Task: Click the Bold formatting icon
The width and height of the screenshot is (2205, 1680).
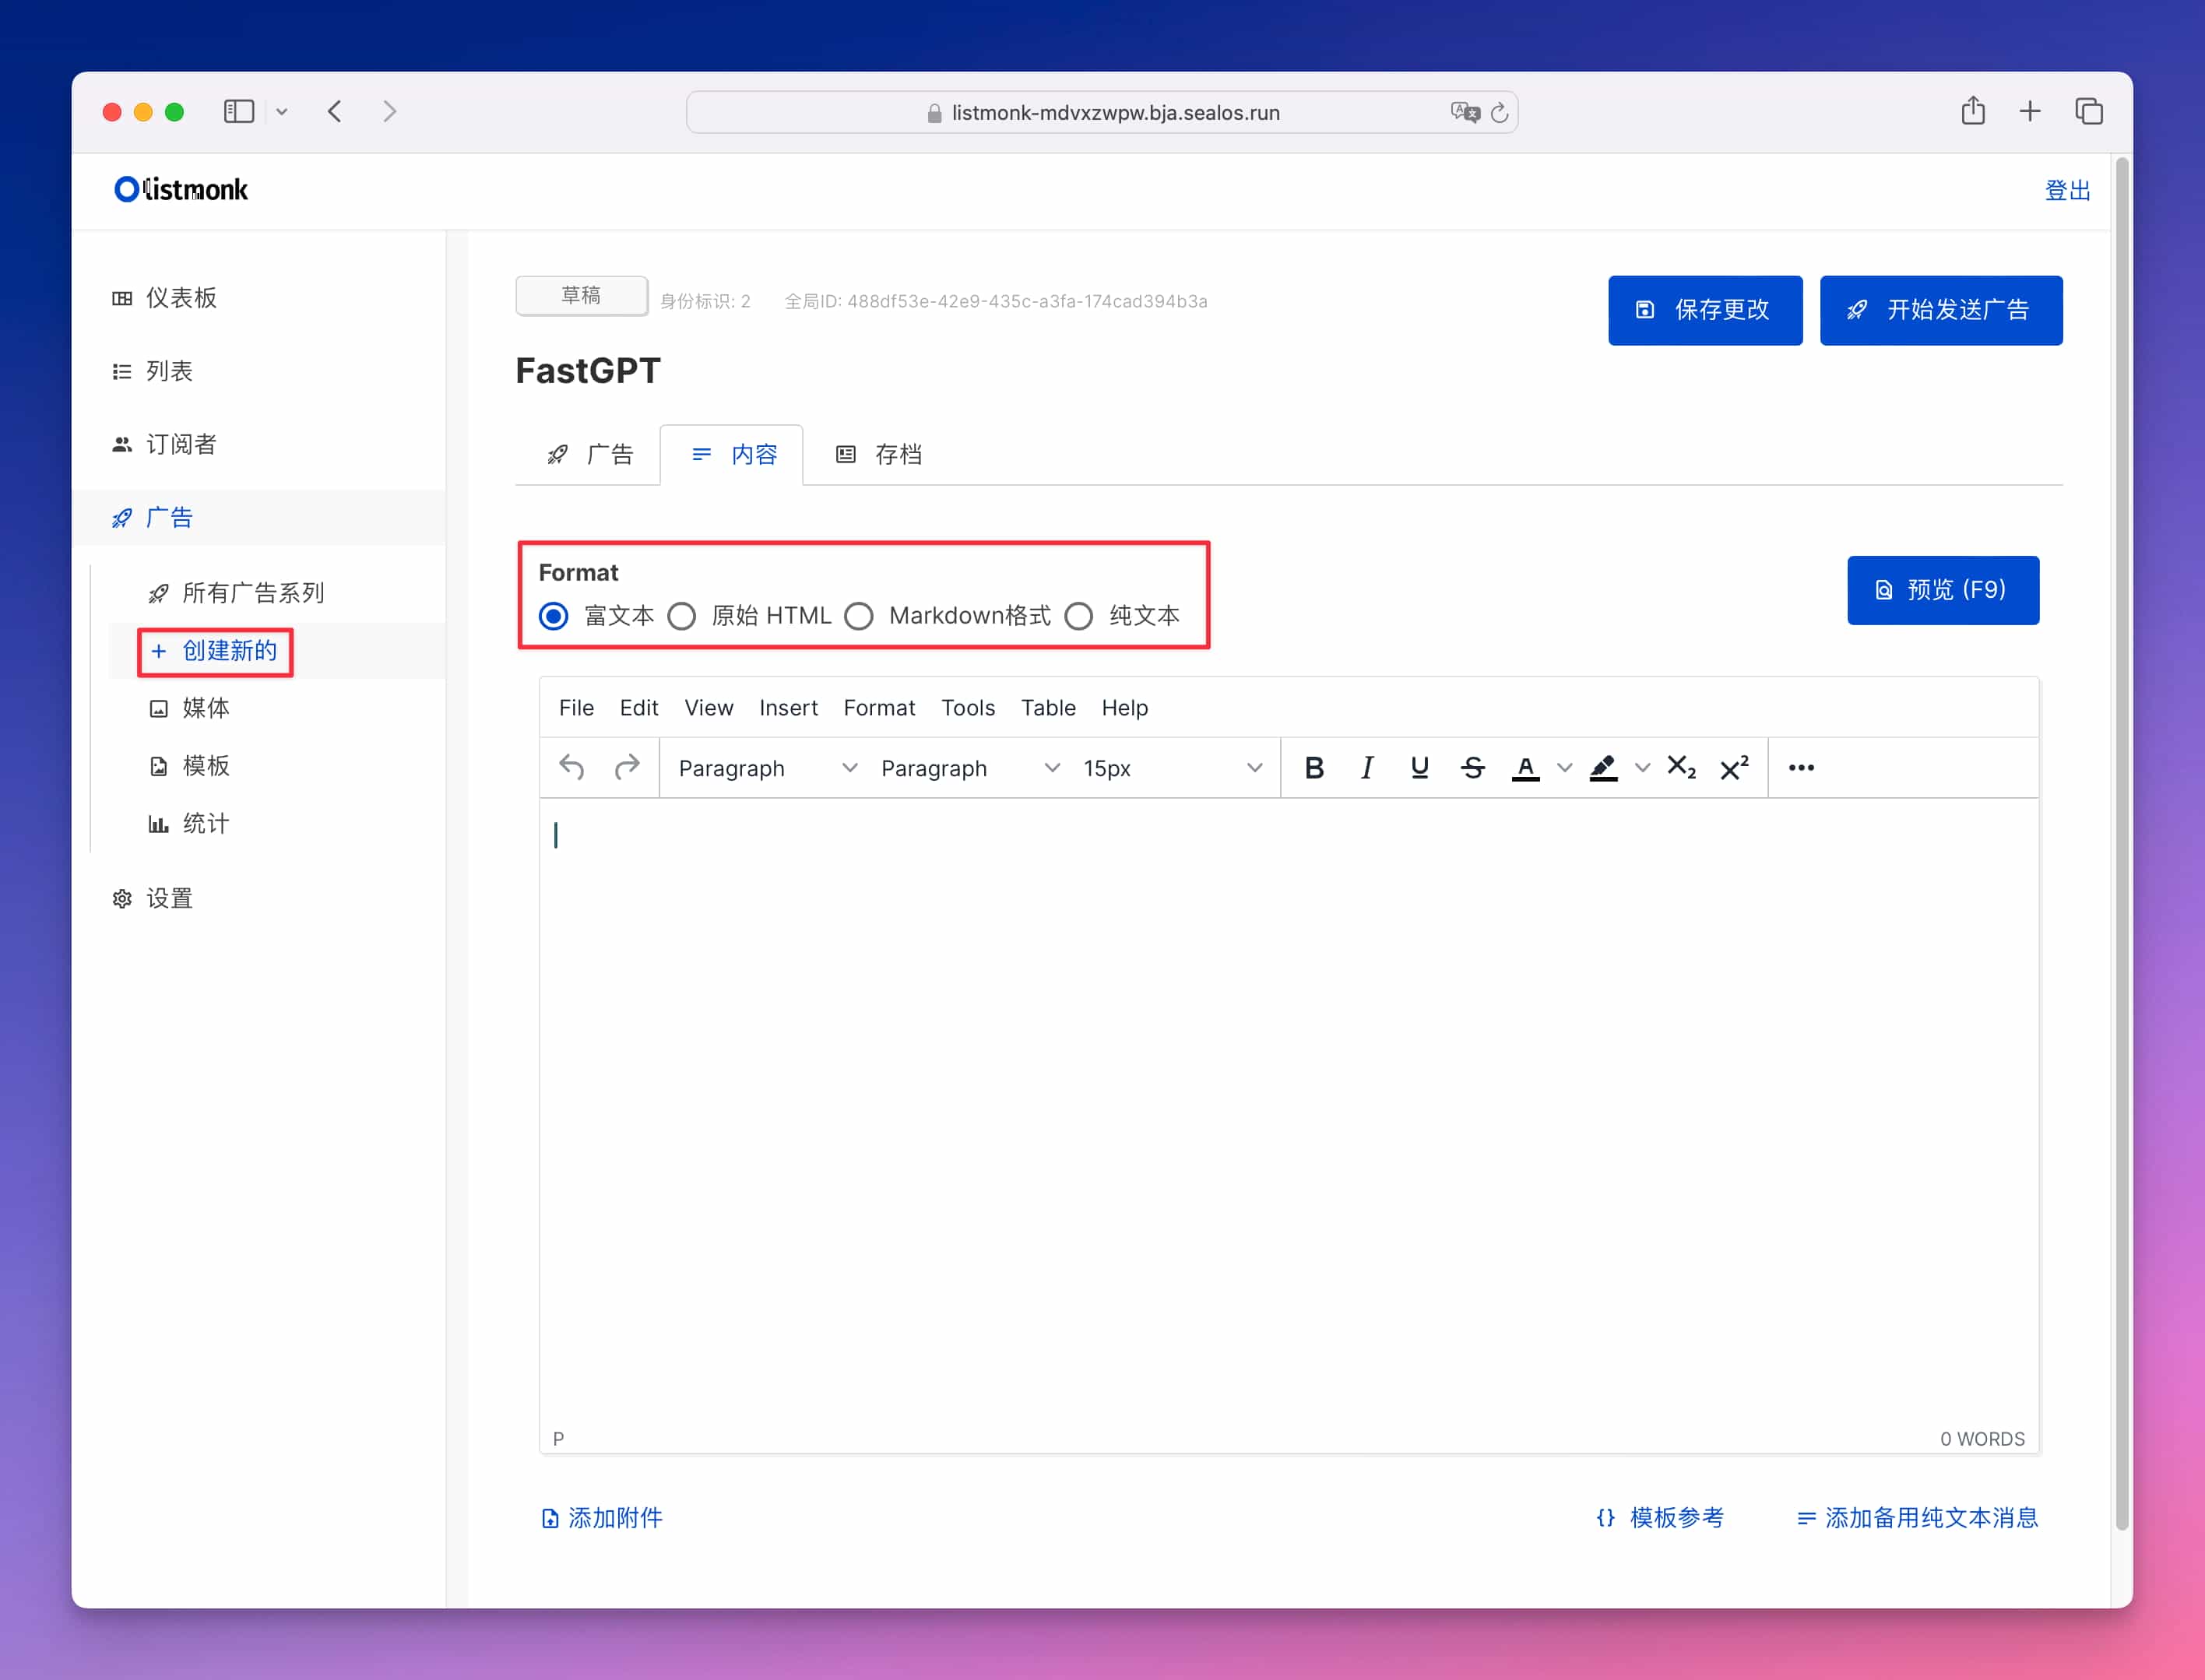Action: 1314,768
